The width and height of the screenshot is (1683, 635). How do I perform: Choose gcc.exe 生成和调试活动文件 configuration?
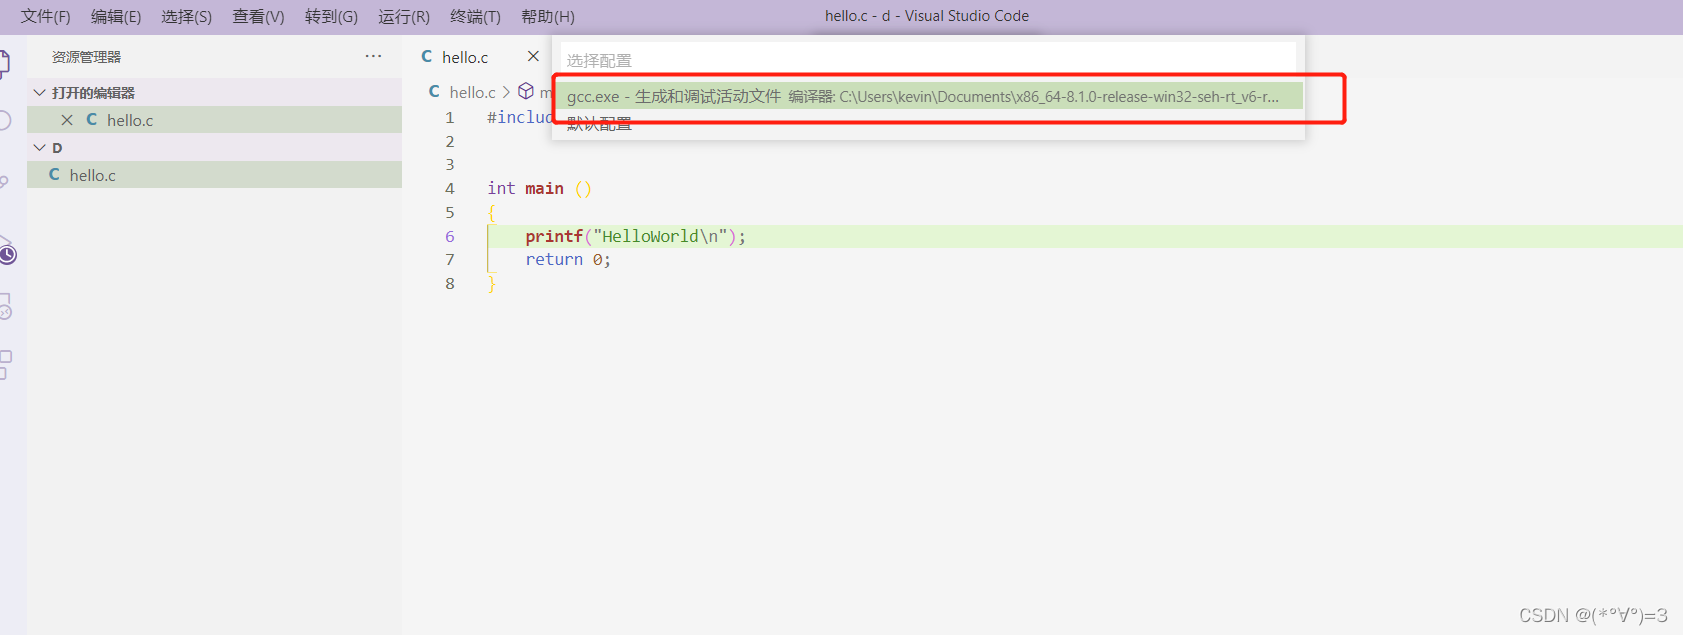[928, 96]
